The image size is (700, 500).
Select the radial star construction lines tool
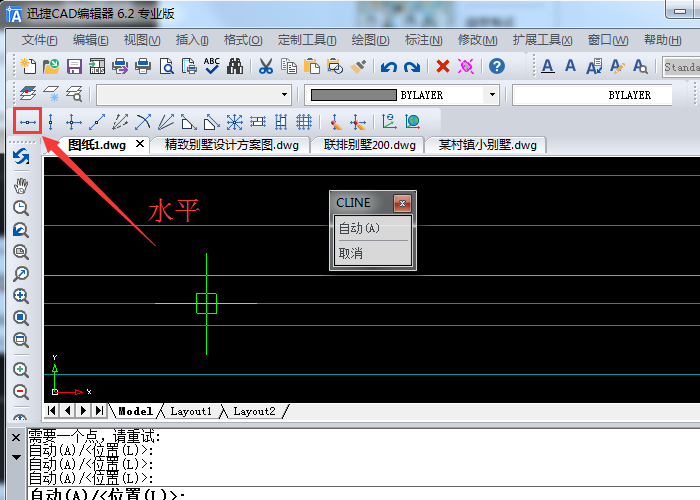tap(234, 122)
